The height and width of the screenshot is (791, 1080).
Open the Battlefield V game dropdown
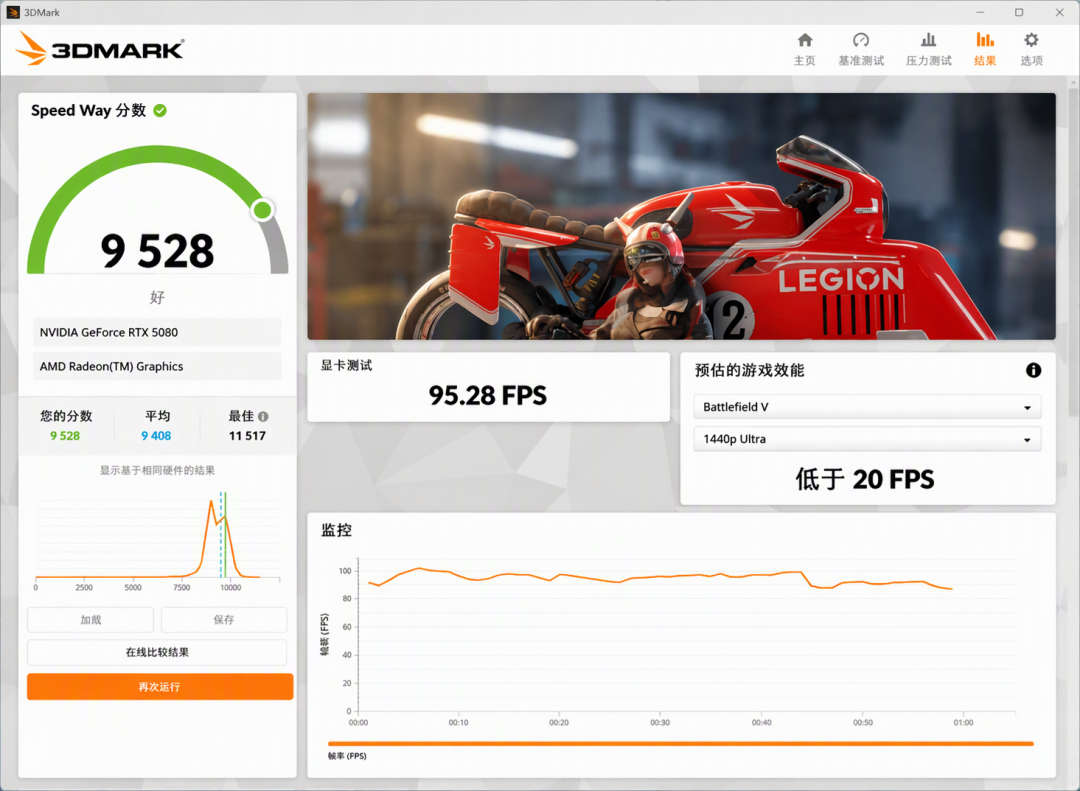(x=867, y=407)
